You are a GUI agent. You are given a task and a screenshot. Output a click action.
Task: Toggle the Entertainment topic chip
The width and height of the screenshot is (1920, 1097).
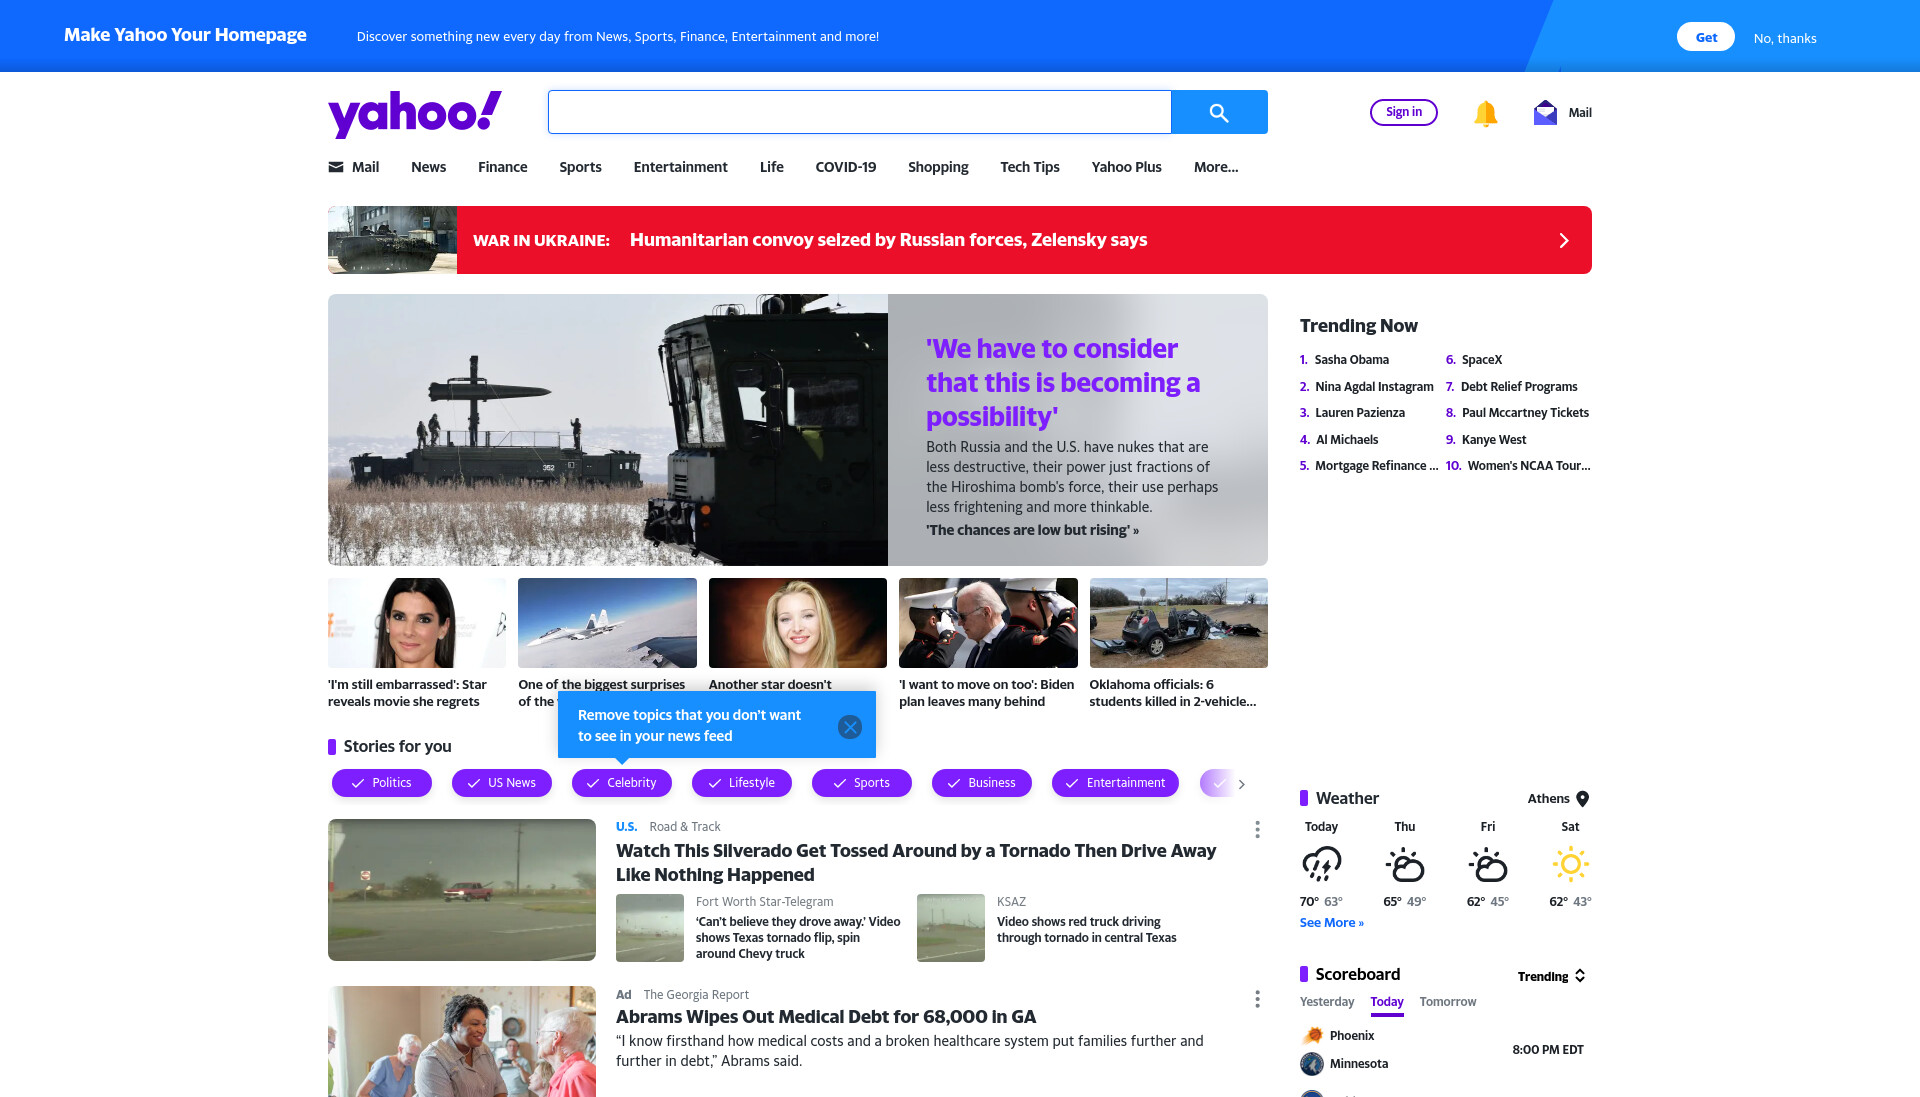(x=1115, y=783)
